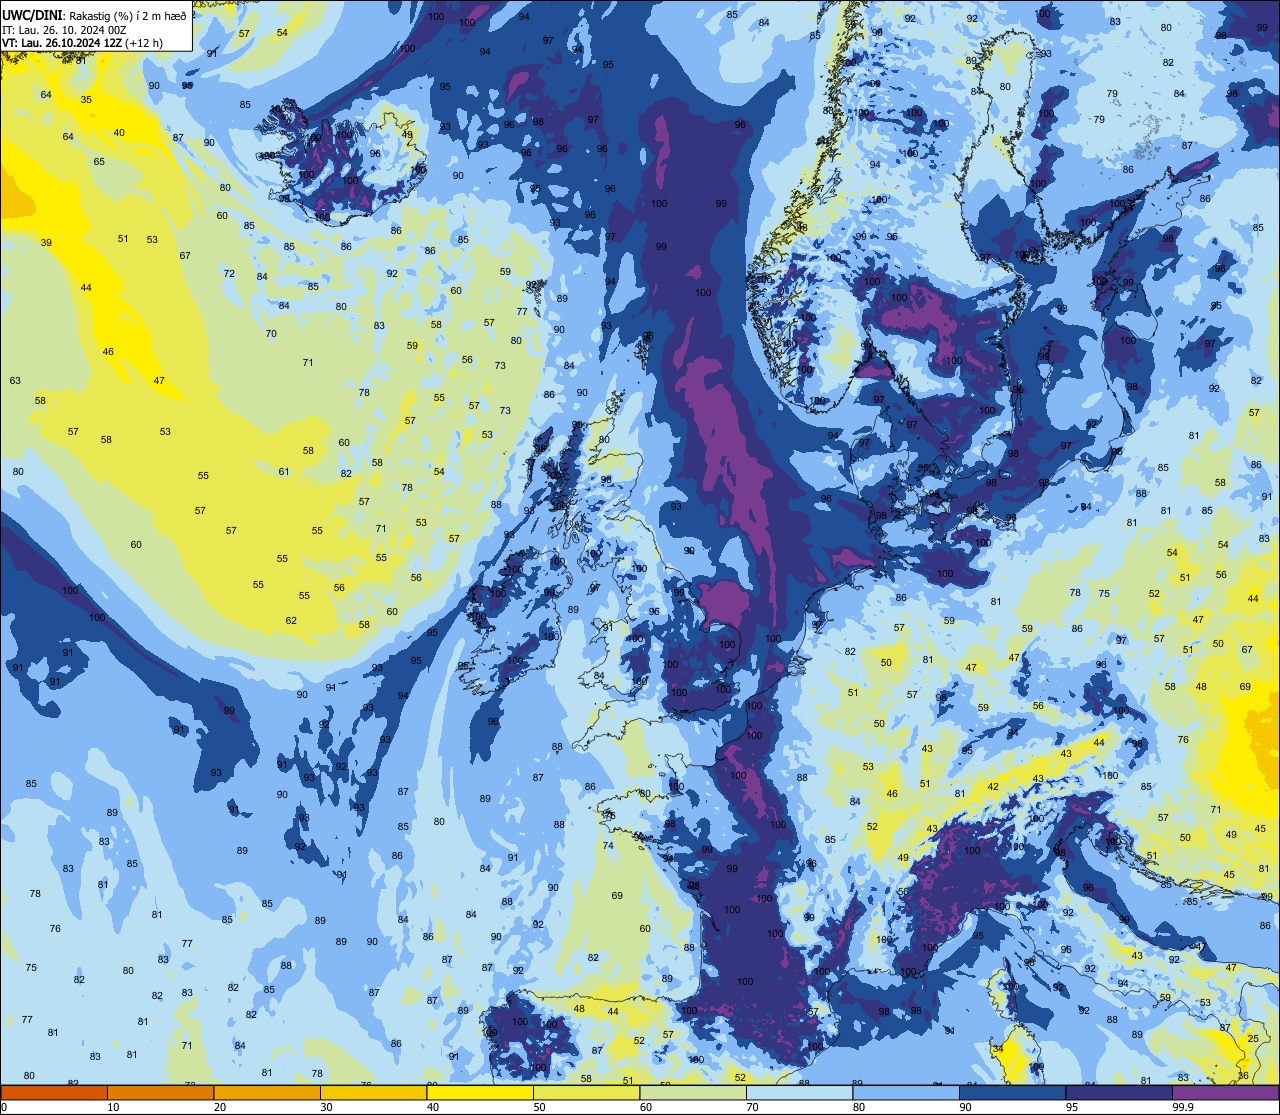Click the legend tick label '10'
Image resolution: width=1280 pixels, height=1115 pixels.
113,1107
